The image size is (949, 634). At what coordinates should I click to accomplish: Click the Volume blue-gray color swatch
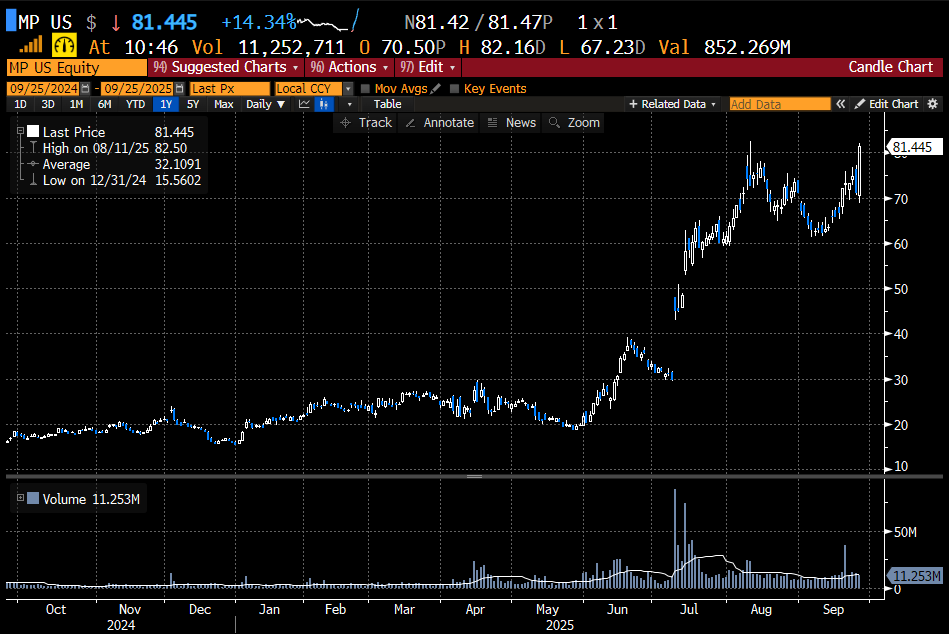click(x=33, y=498)
